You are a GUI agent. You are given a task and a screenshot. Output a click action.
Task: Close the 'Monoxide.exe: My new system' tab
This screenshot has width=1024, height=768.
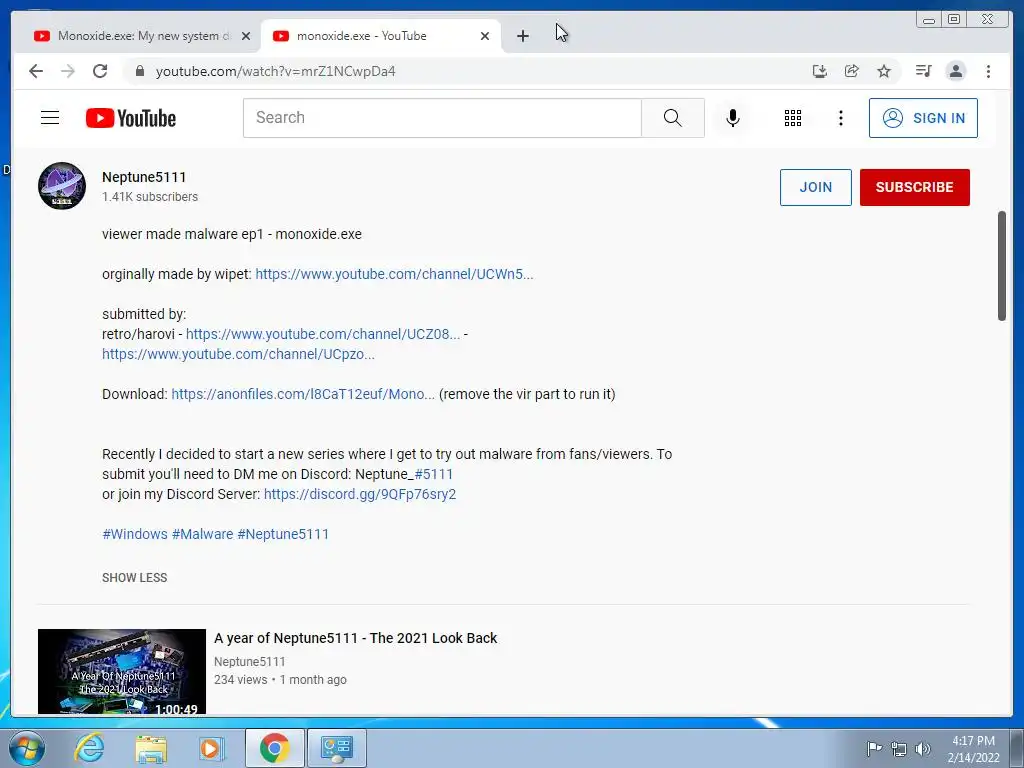[246, 36]
